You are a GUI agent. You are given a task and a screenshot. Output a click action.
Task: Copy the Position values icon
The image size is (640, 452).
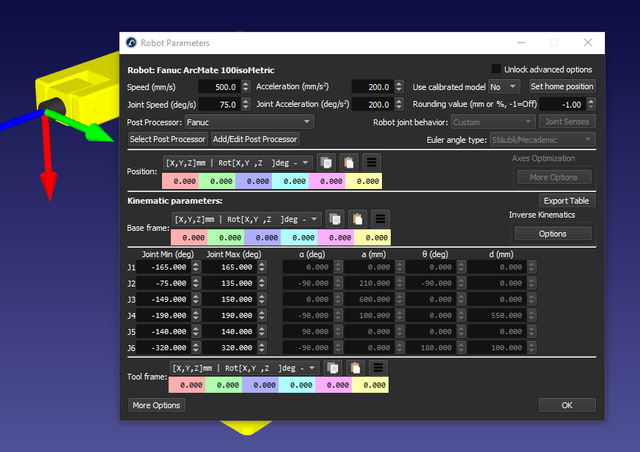pyautogui.click(x=326, y=163)
